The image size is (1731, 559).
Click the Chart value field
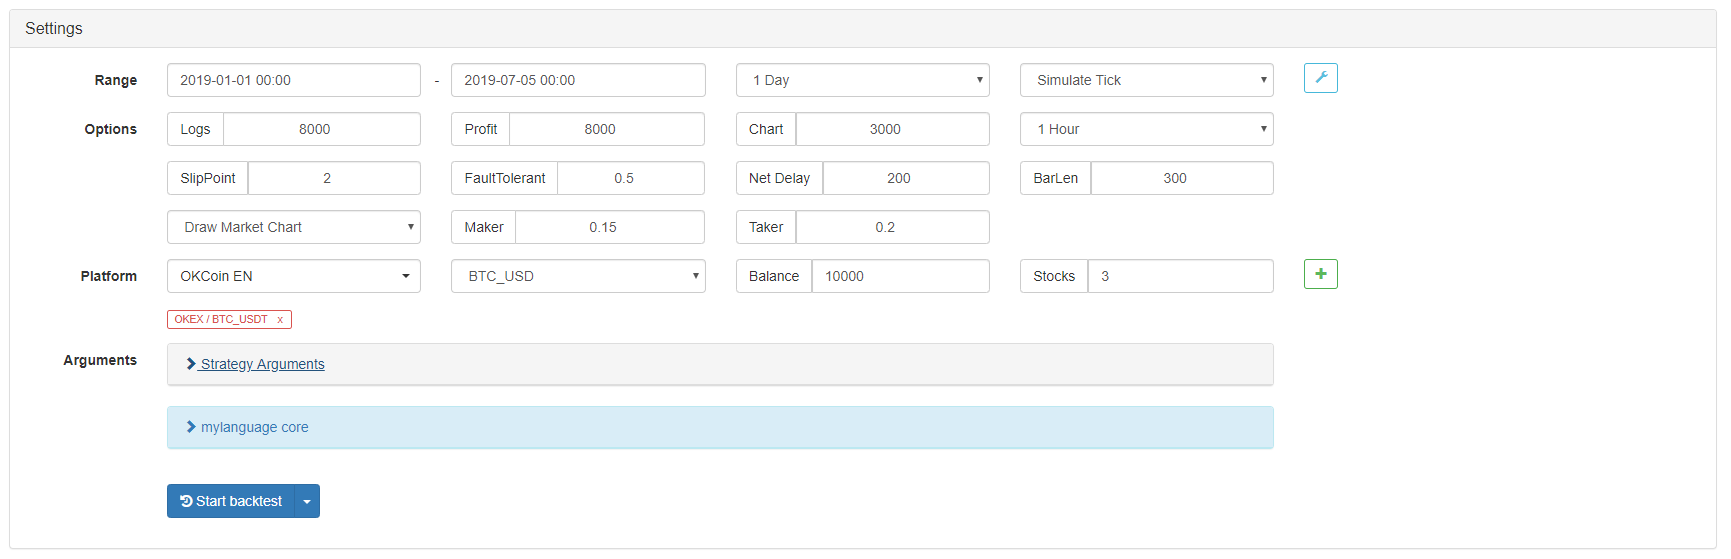click(x=892, y=129)
